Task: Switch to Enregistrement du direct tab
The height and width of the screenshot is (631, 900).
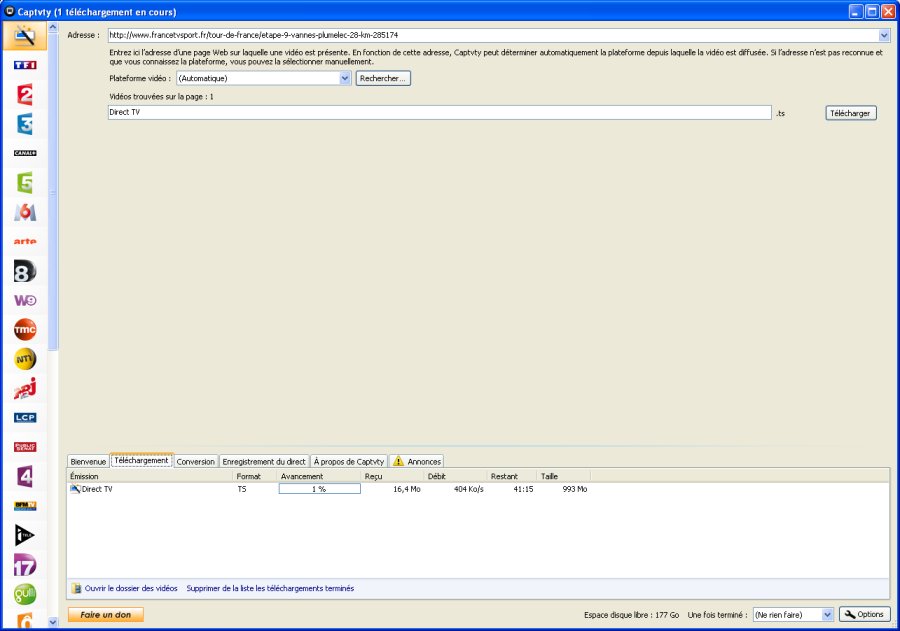Action: 264,462
